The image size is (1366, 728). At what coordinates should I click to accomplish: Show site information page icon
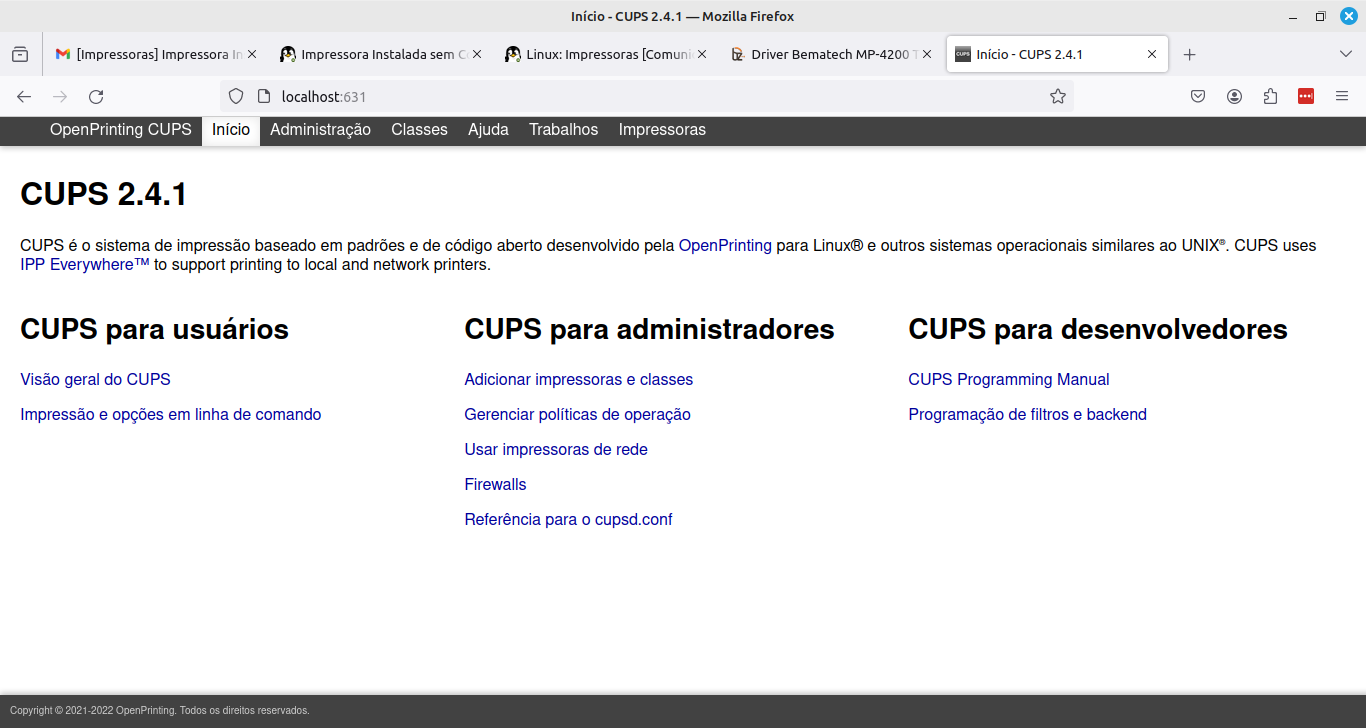point(264,97)
